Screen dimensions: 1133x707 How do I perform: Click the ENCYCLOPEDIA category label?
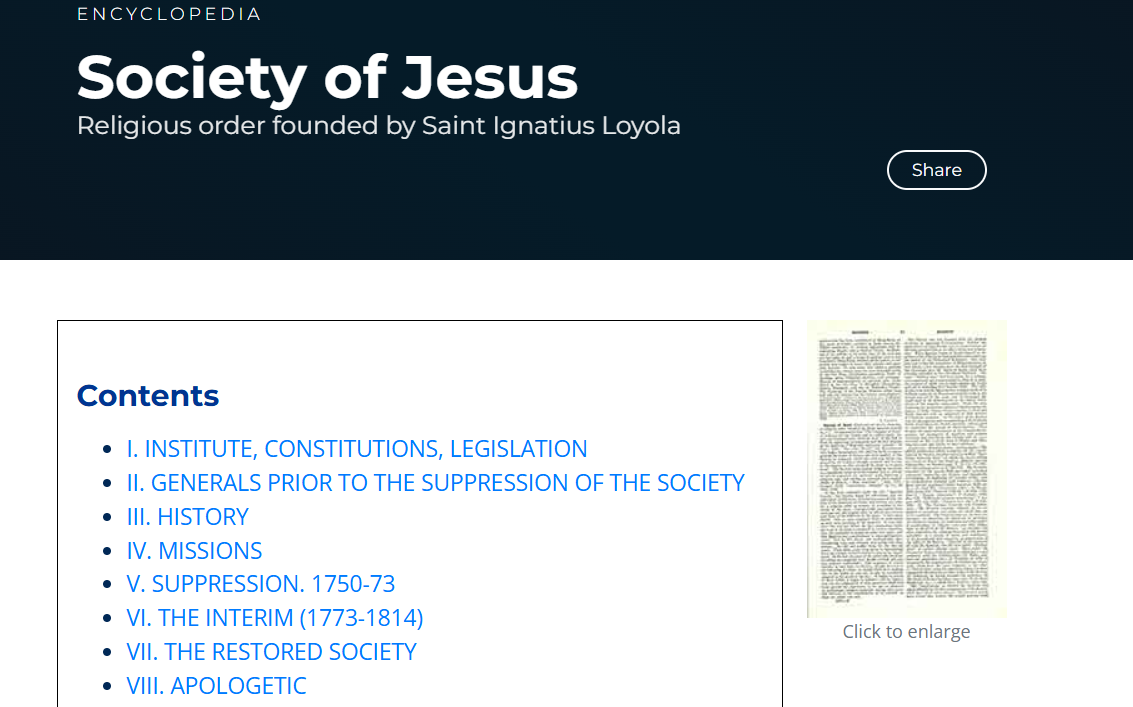[169, 14]
